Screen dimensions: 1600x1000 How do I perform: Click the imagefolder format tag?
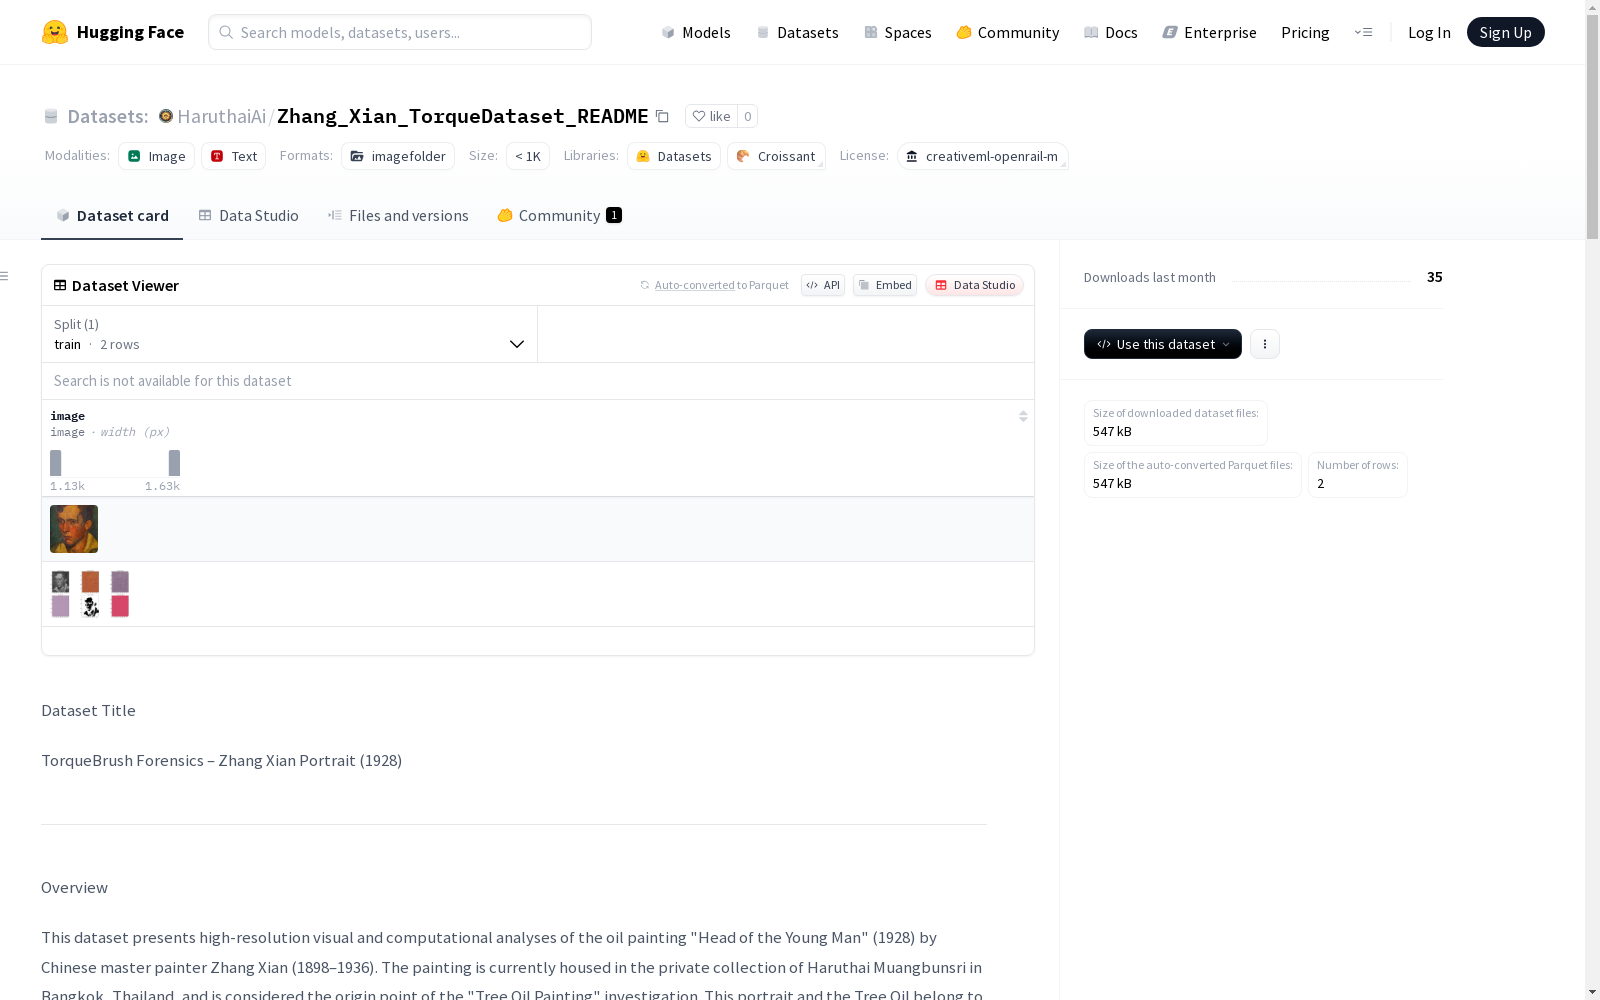click(398, 156)
